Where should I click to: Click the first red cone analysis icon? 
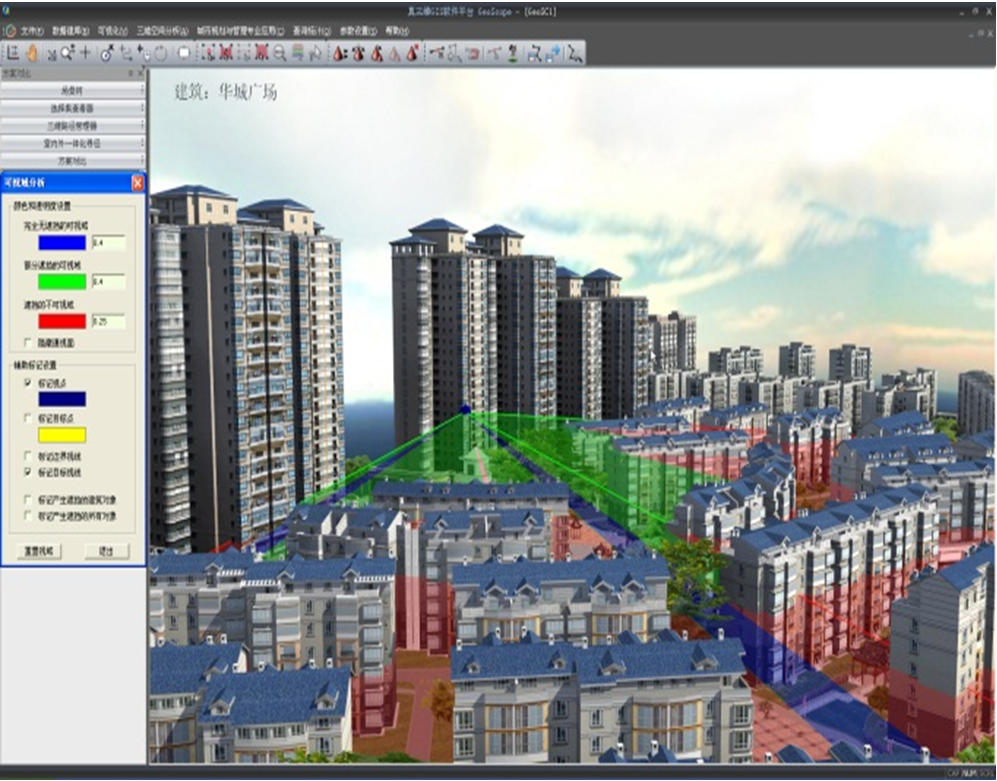[x=339, y=53]
